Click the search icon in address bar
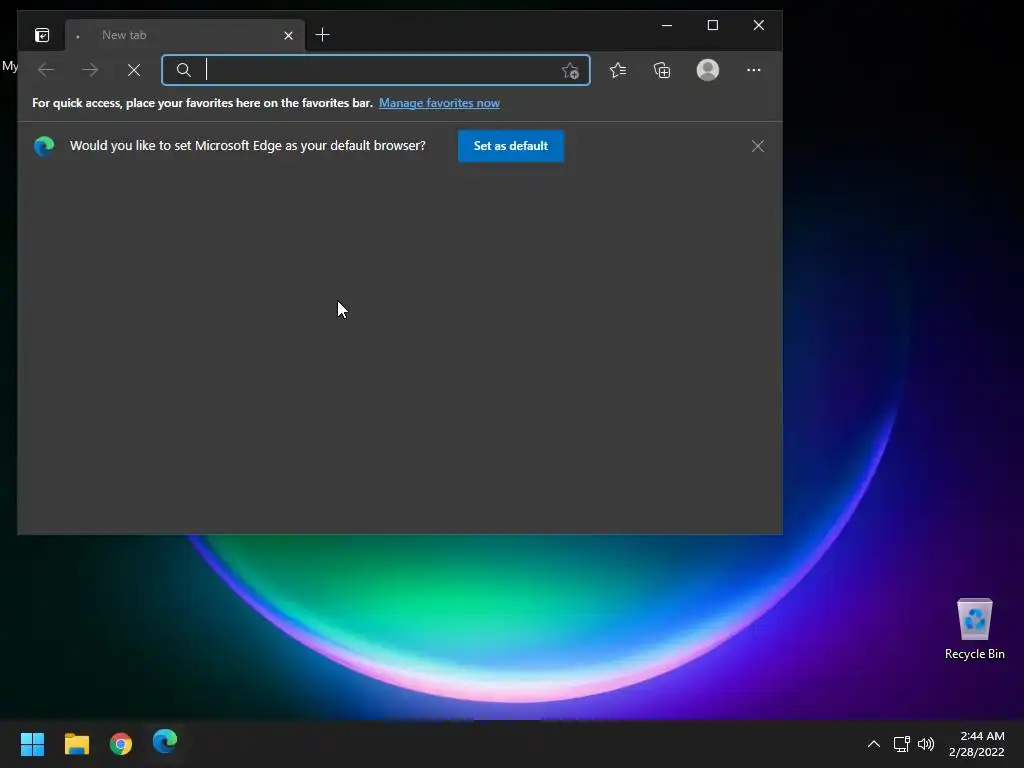The image size is (1024, 768). (184, 70)
